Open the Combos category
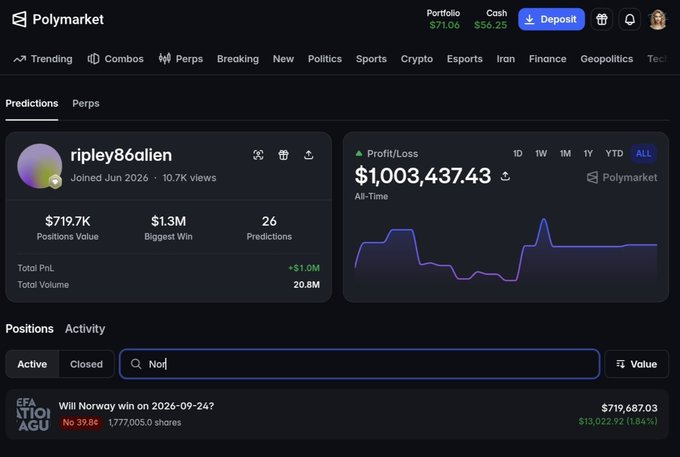 click(x=115, y=59)
